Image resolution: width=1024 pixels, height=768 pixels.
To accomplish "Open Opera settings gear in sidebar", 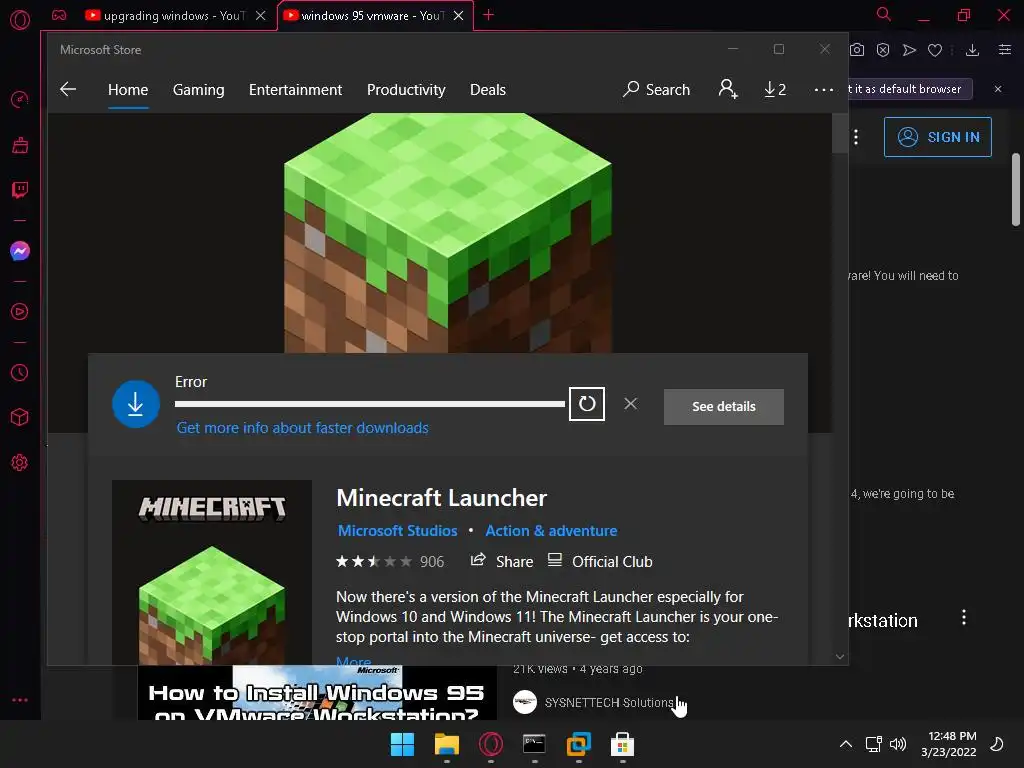I will pyautogui.click(x=20, y=462).
